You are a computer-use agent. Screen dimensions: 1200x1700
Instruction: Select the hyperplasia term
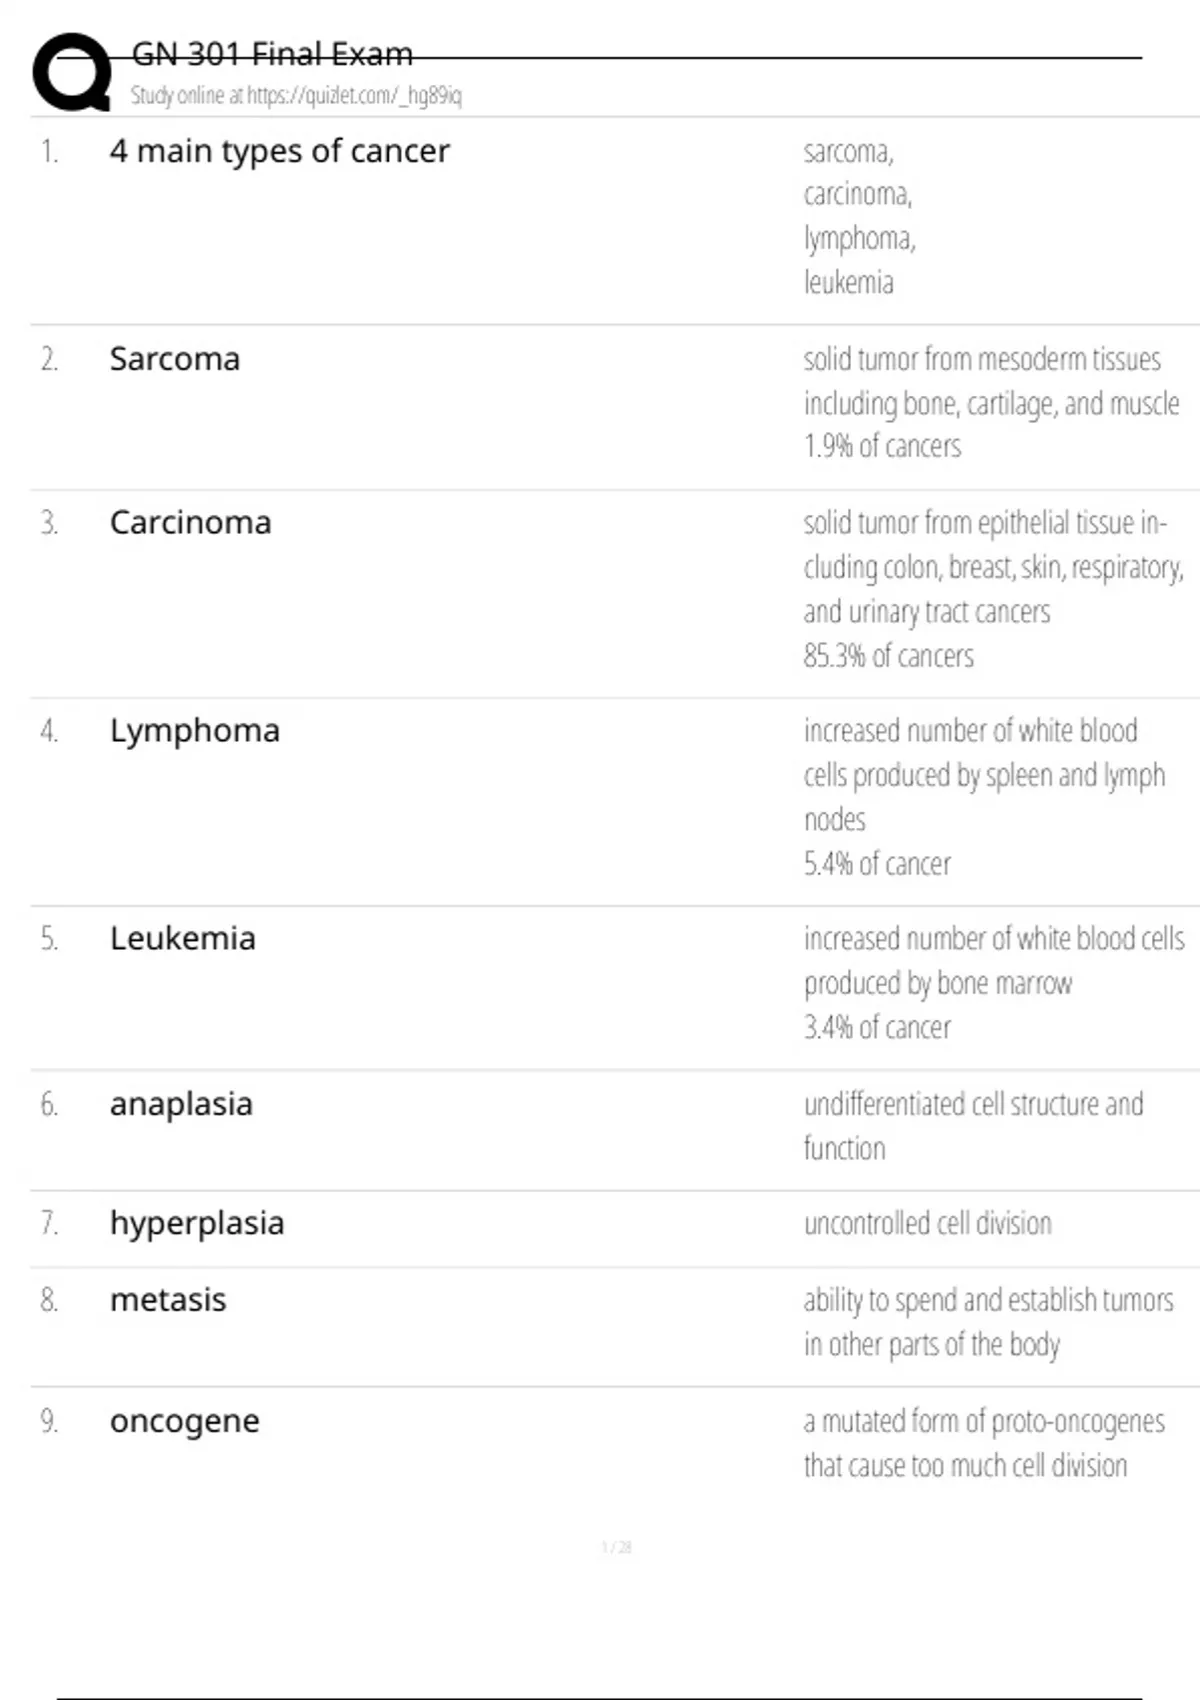[197, 1223]
